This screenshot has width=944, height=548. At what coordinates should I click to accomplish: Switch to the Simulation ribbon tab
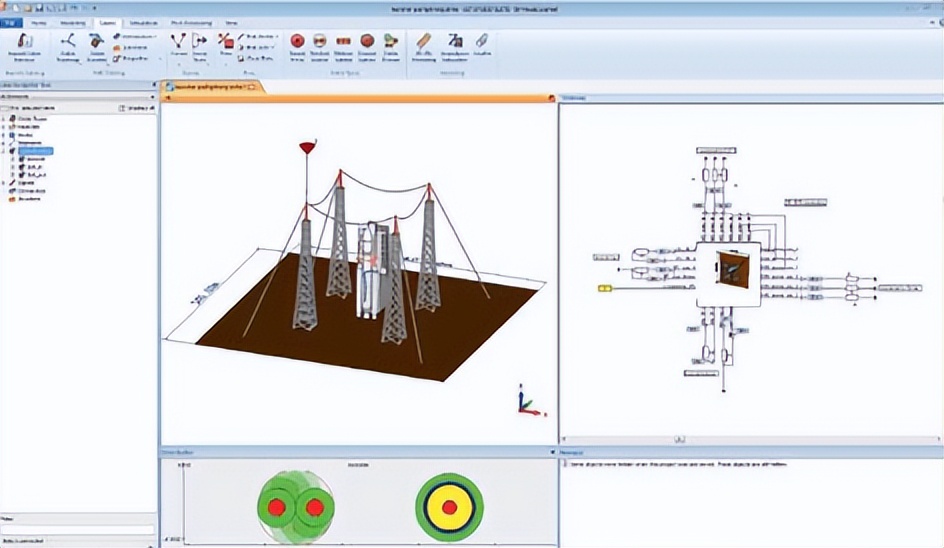(x=142, y=21)
